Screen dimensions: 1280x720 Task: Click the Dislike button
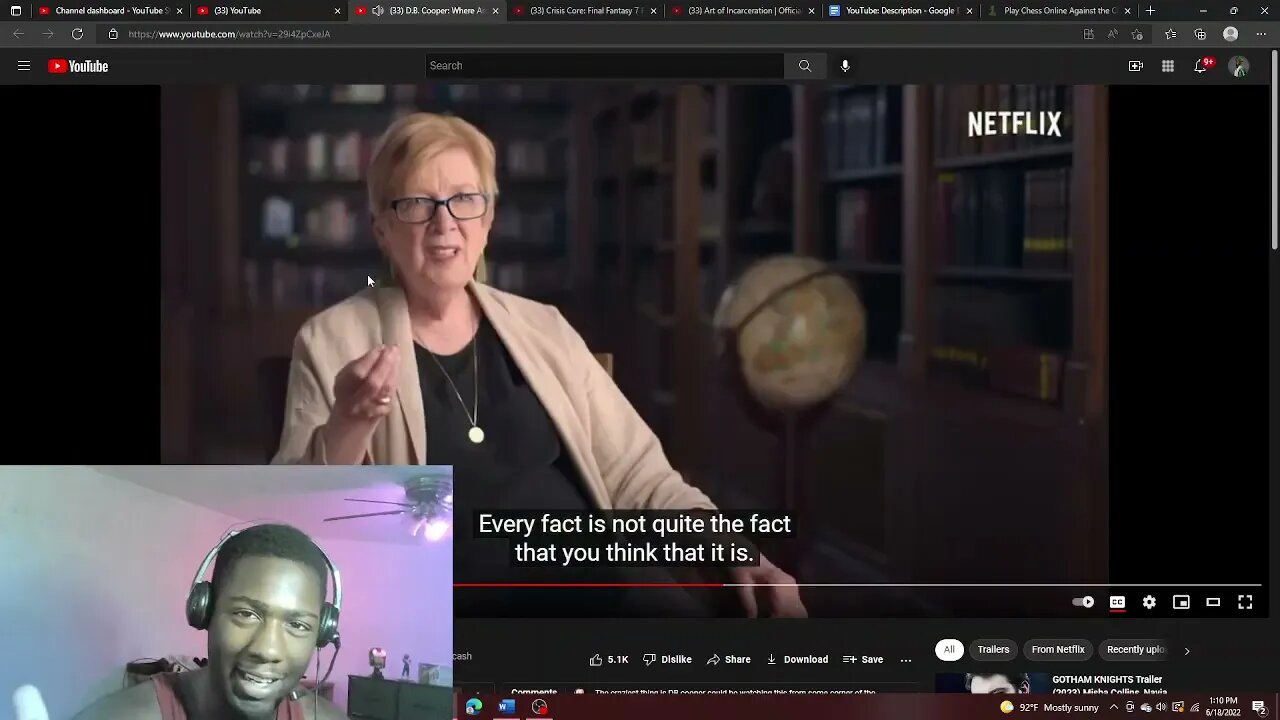pos(667,659)
